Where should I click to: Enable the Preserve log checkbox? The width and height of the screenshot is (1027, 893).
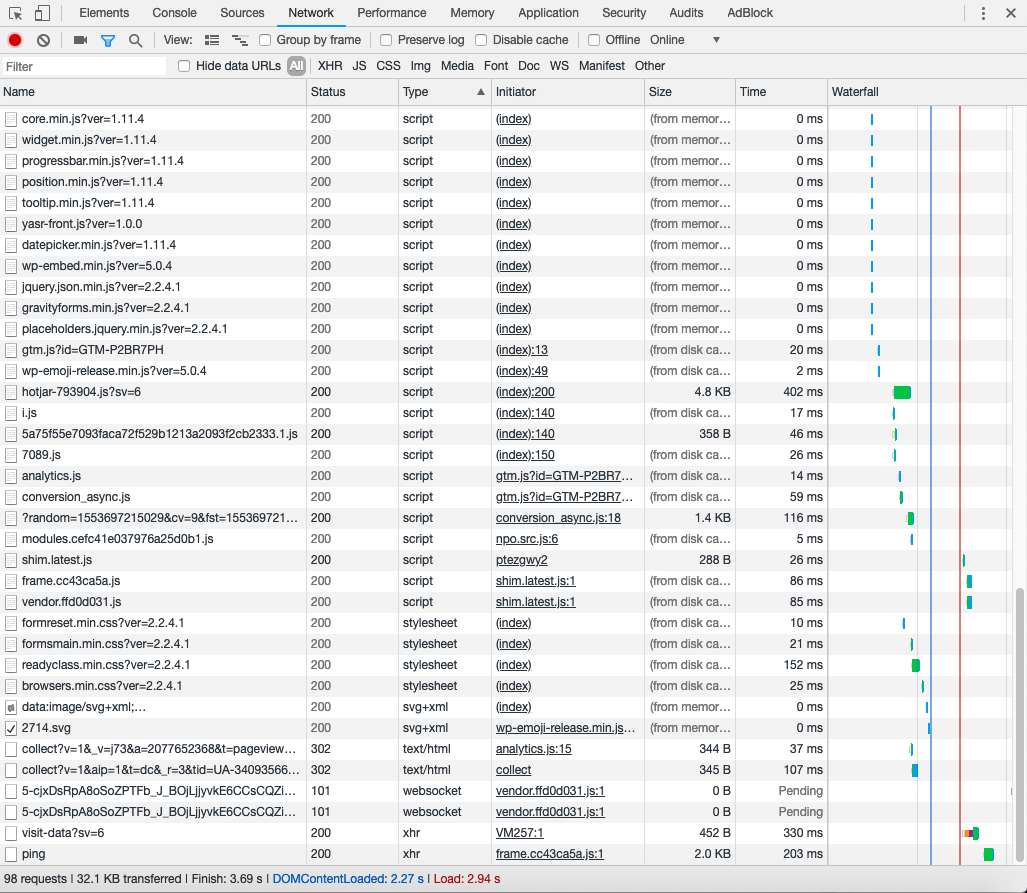386,40
